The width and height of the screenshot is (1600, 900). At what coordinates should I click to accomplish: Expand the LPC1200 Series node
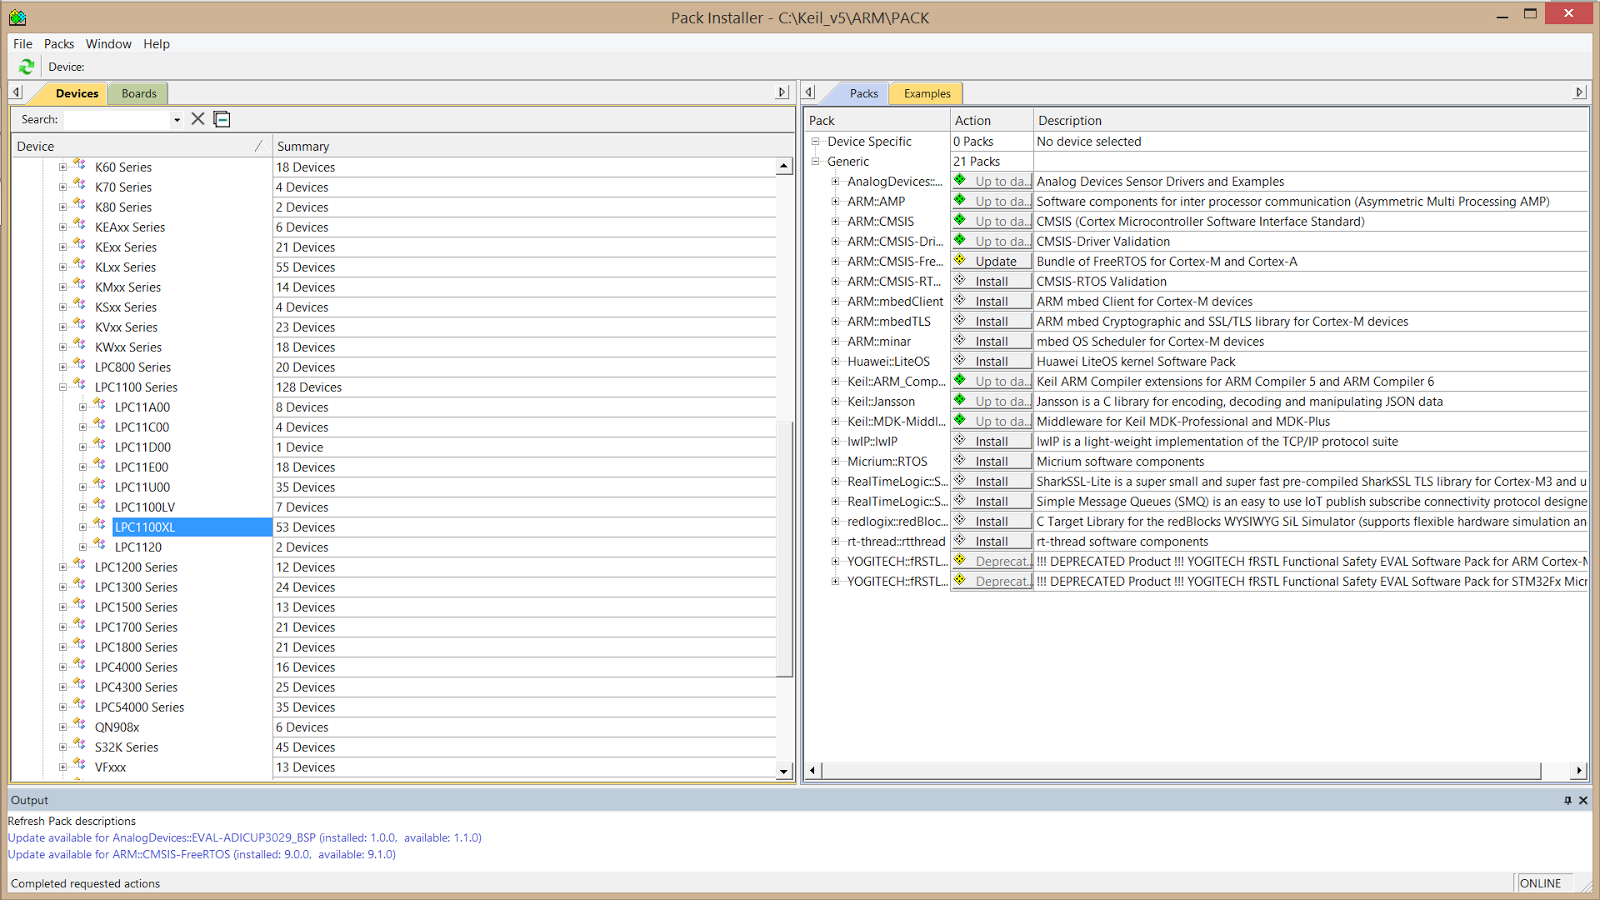[x=63, y=567]
